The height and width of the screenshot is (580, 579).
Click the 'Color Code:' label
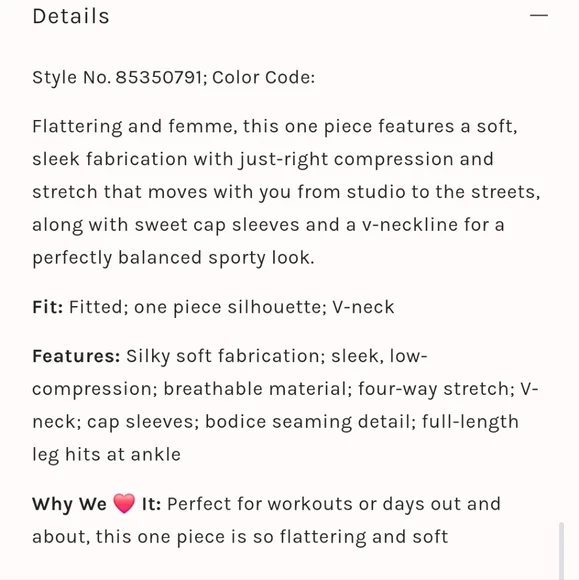263,77
